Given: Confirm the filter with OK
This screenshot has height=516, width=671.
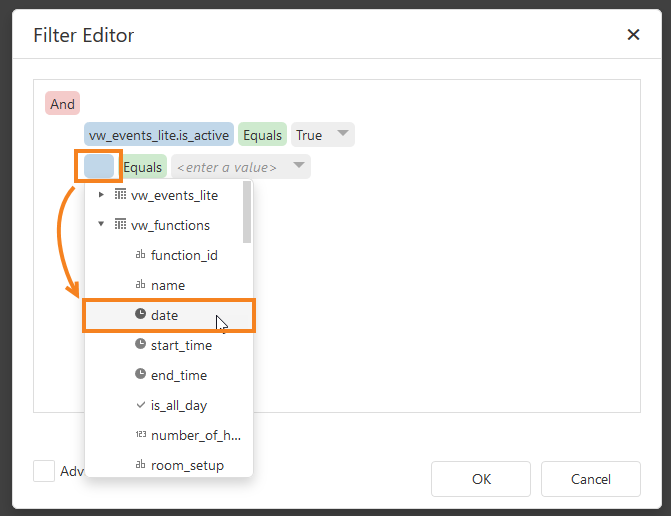Looking at the screenshot, I should (x=481, y=479).
